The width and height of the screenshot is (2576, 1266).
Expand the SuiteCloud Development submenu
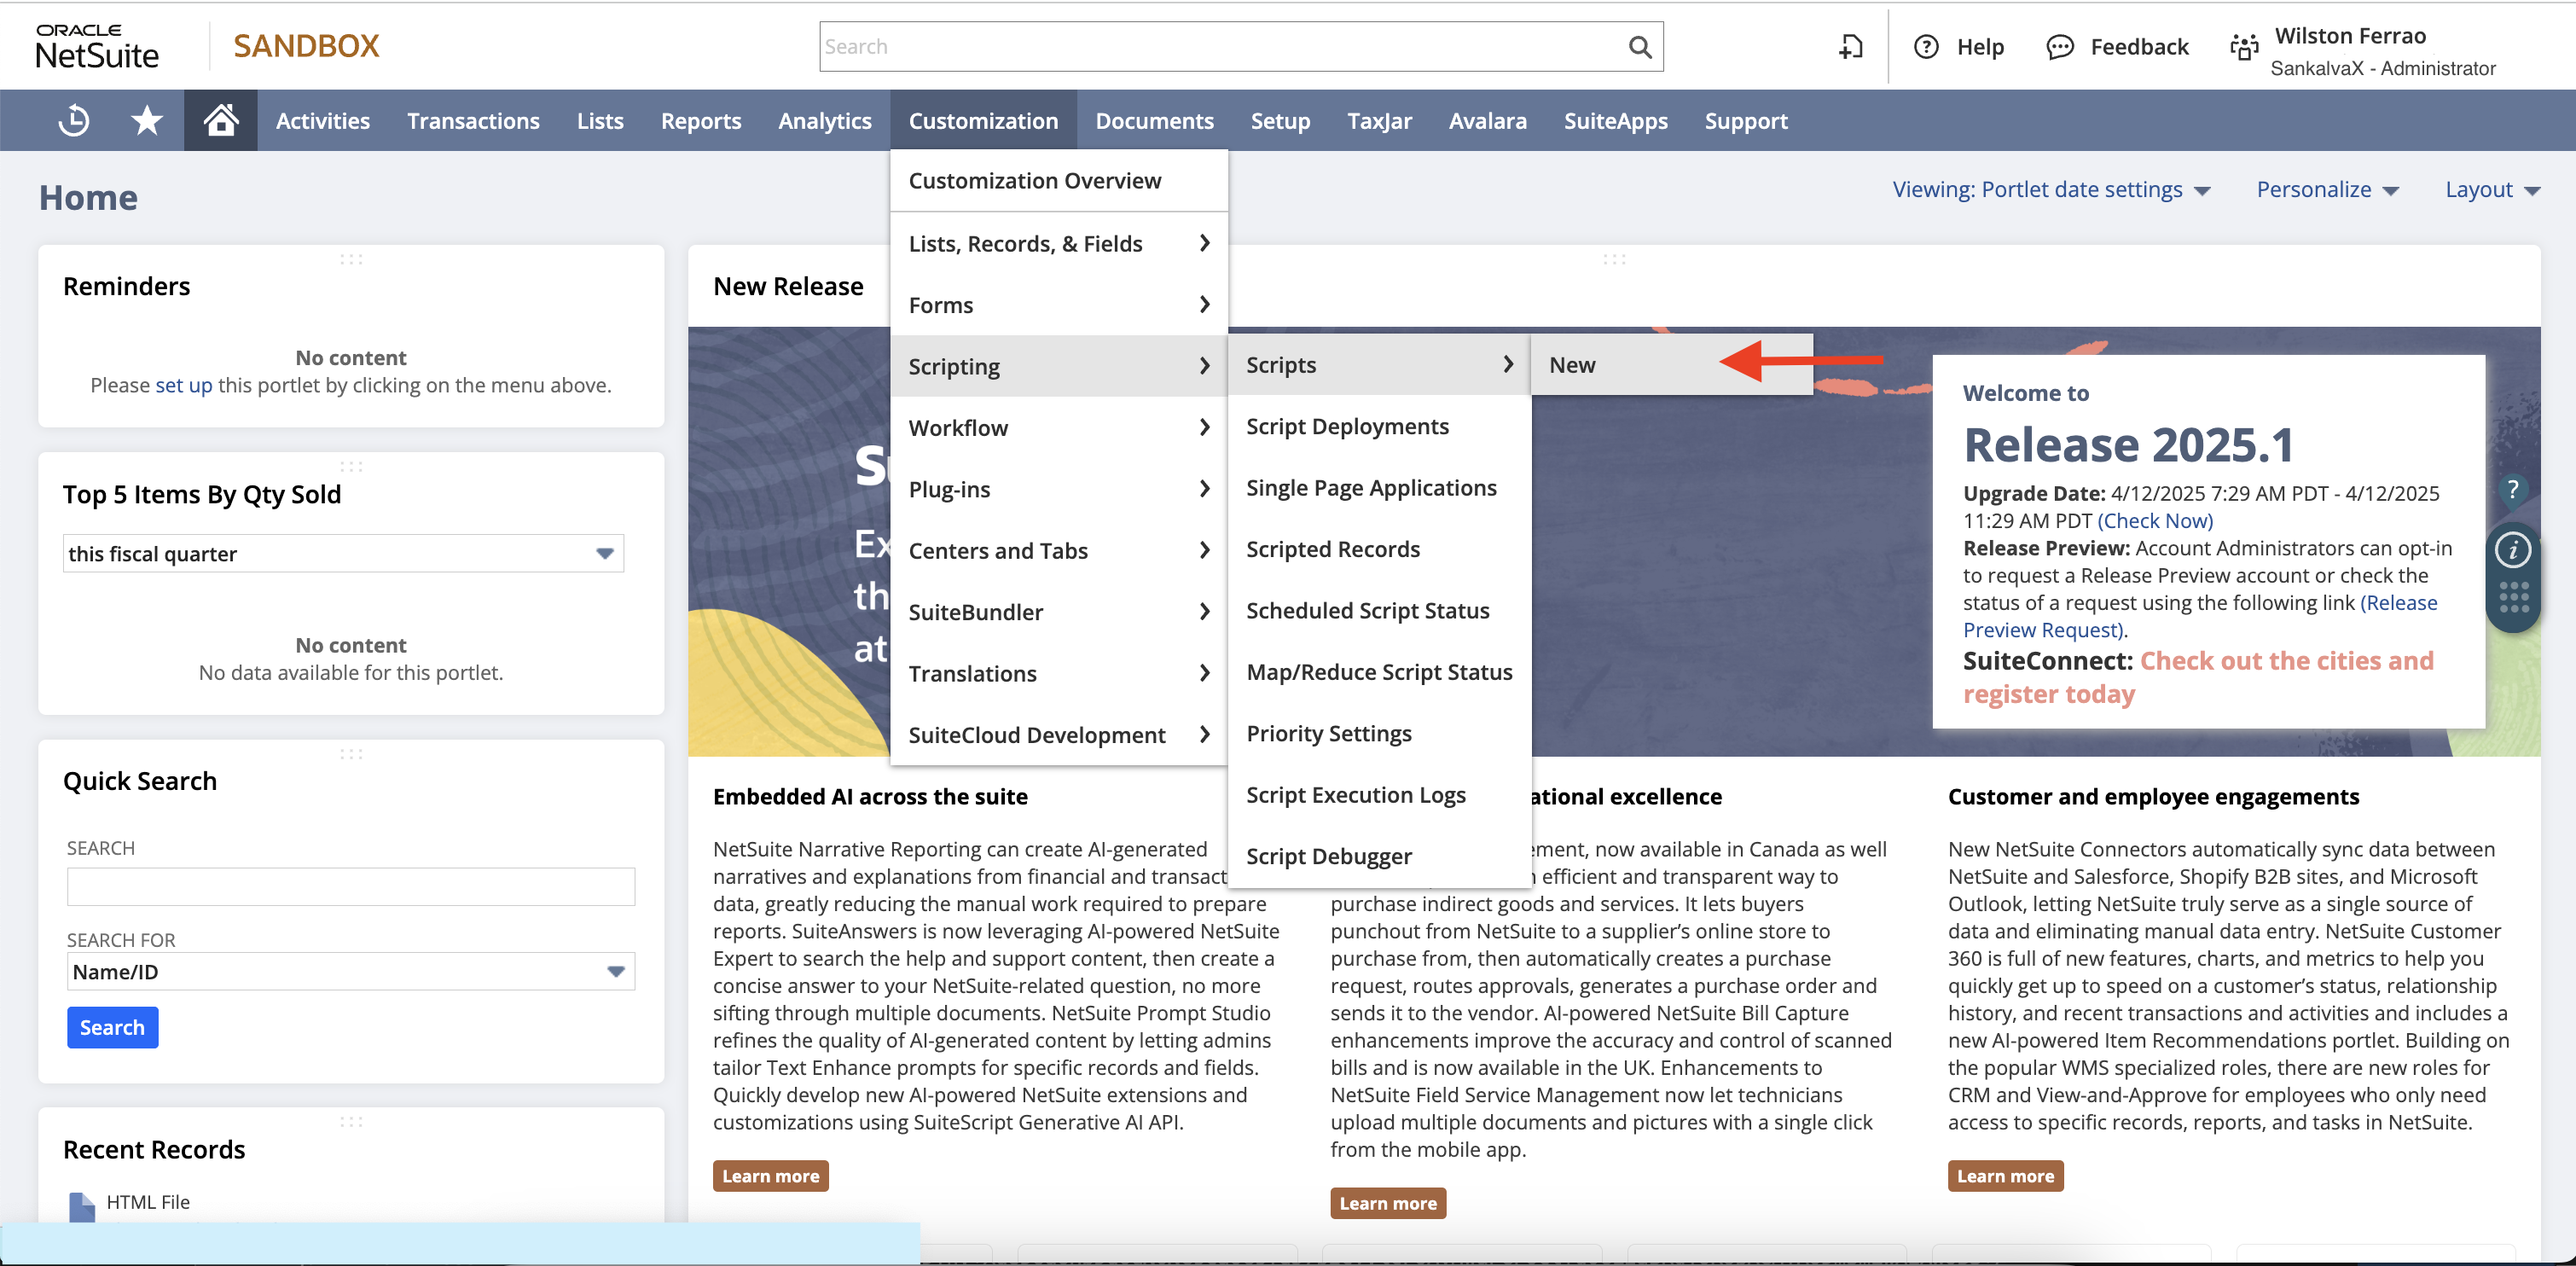click(1058, 735)
